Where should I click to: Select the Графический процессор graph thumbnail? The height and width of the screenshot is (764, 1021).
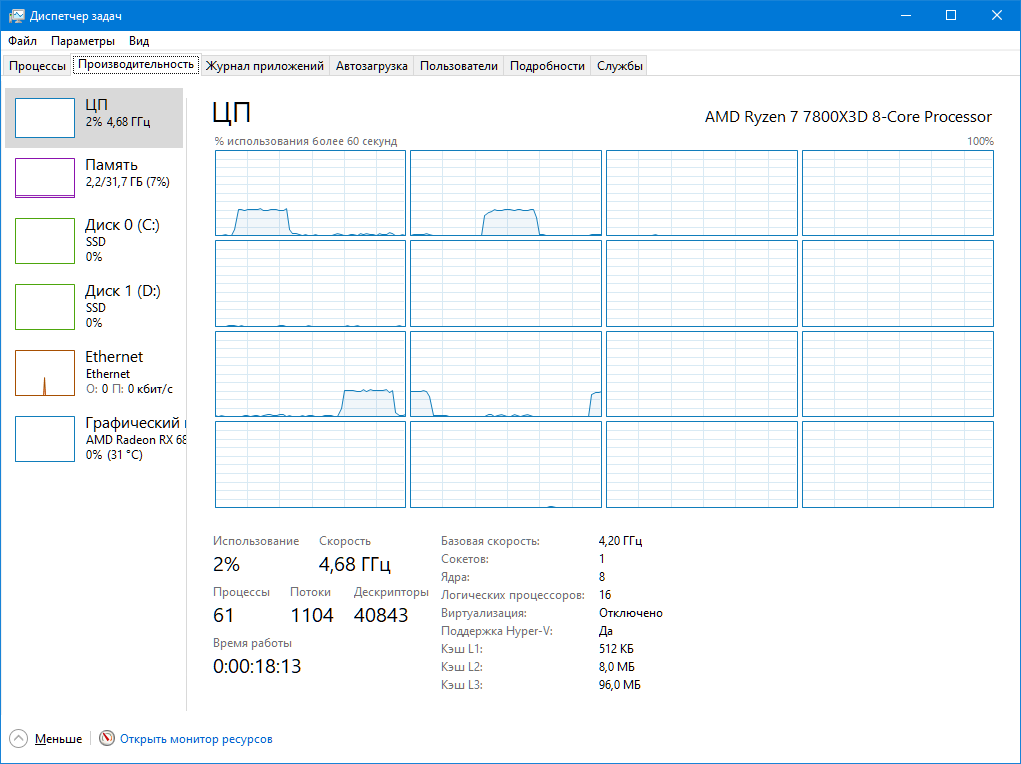click(x=45, y=439)
